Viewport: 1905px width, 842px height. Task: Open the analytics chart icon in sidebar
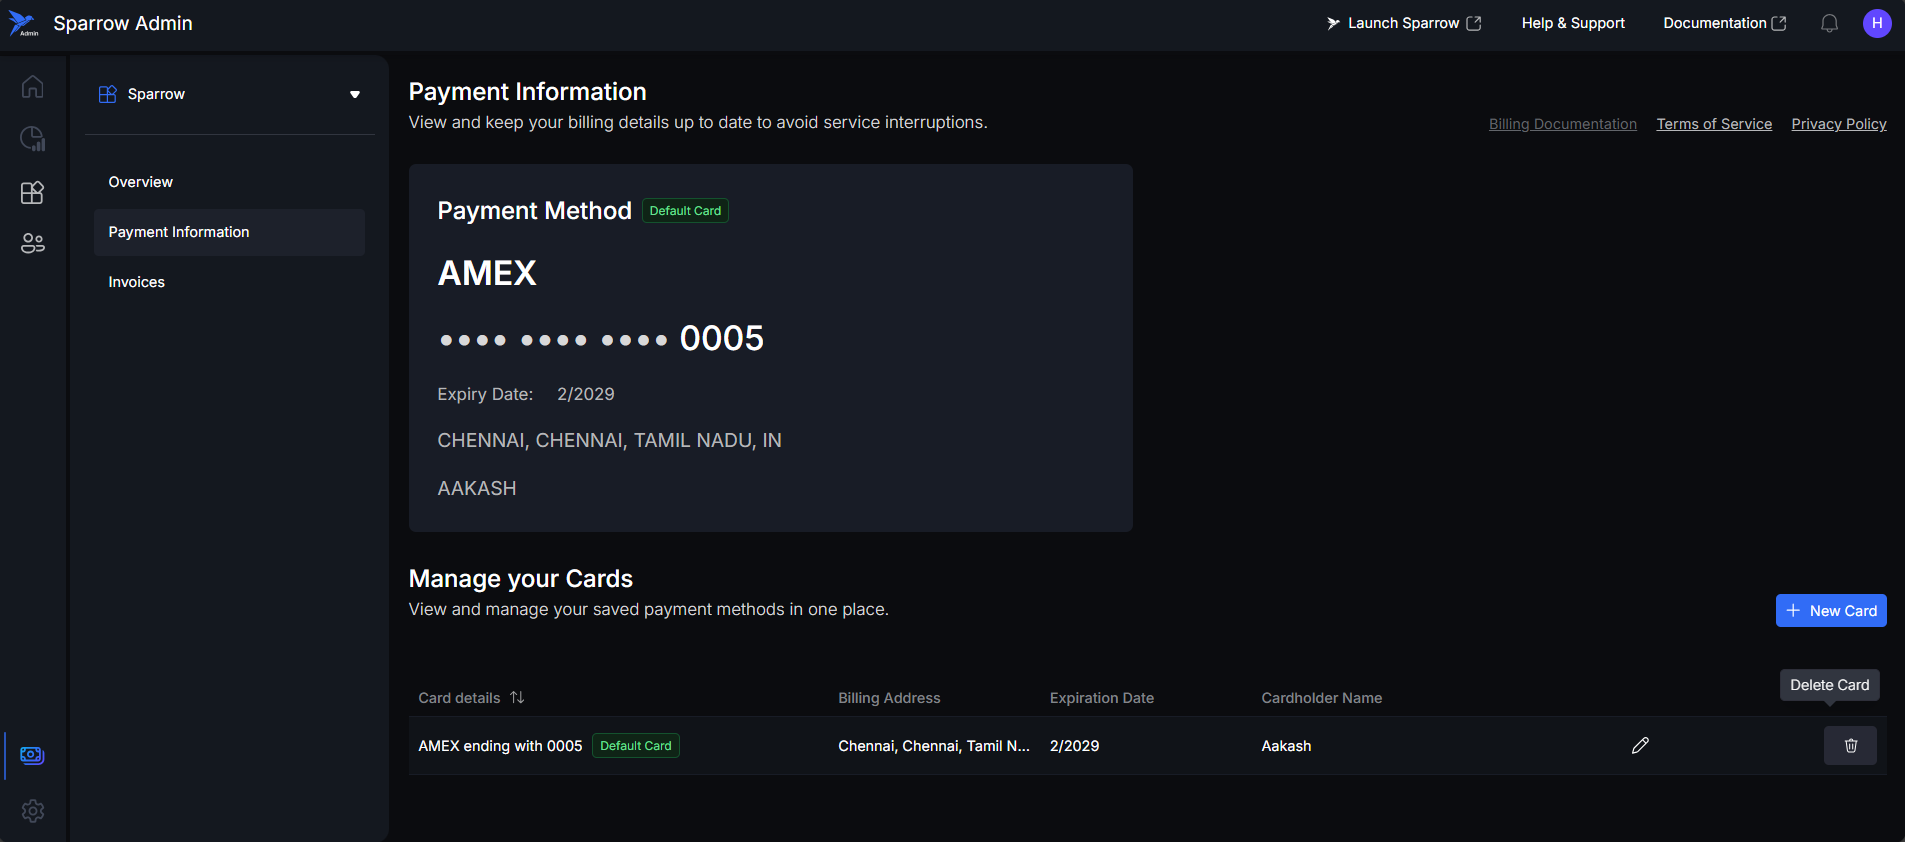(x=33, y=139)
